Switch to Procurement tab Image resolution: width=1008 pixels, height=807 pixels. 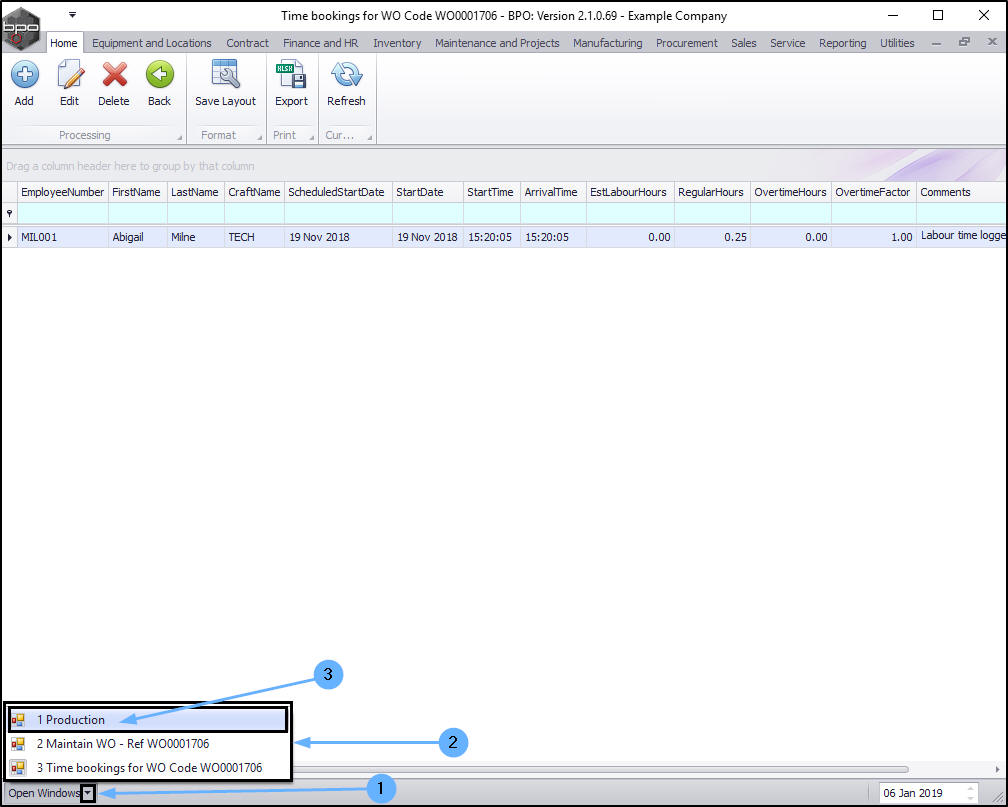tap(687, 43)
